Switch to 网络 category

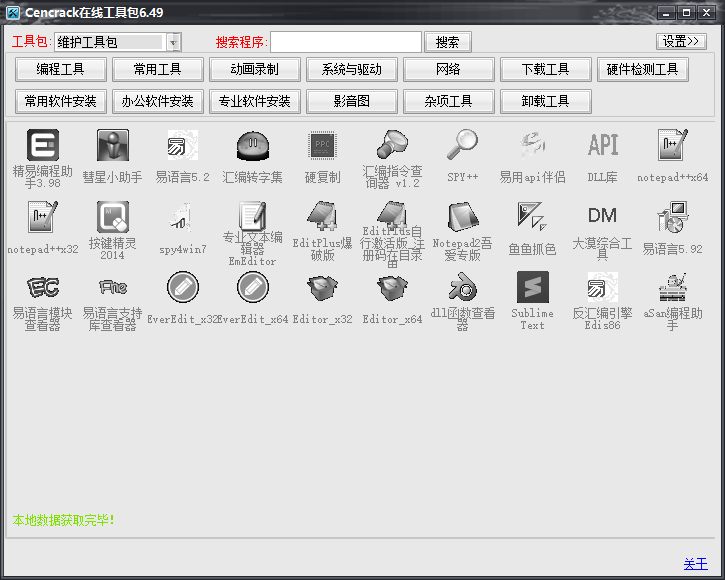(x=449, y=69)
